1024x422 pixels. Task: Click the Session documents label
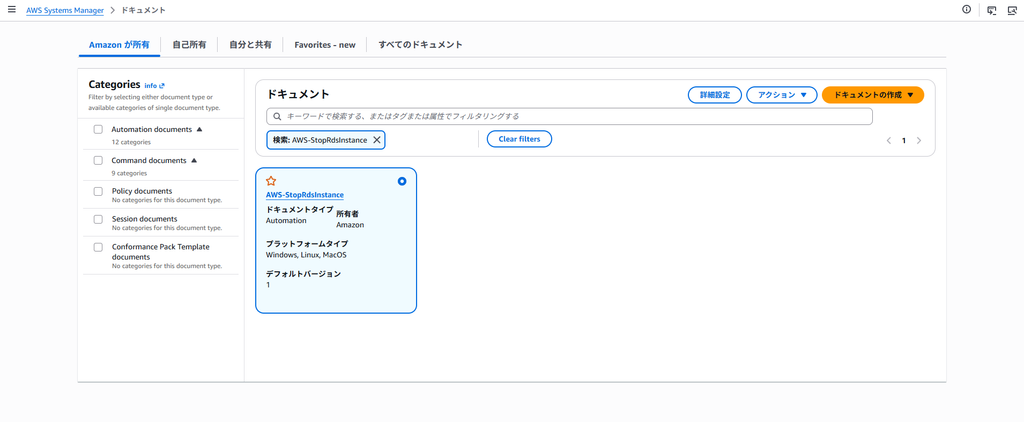[x=144, y=219]
